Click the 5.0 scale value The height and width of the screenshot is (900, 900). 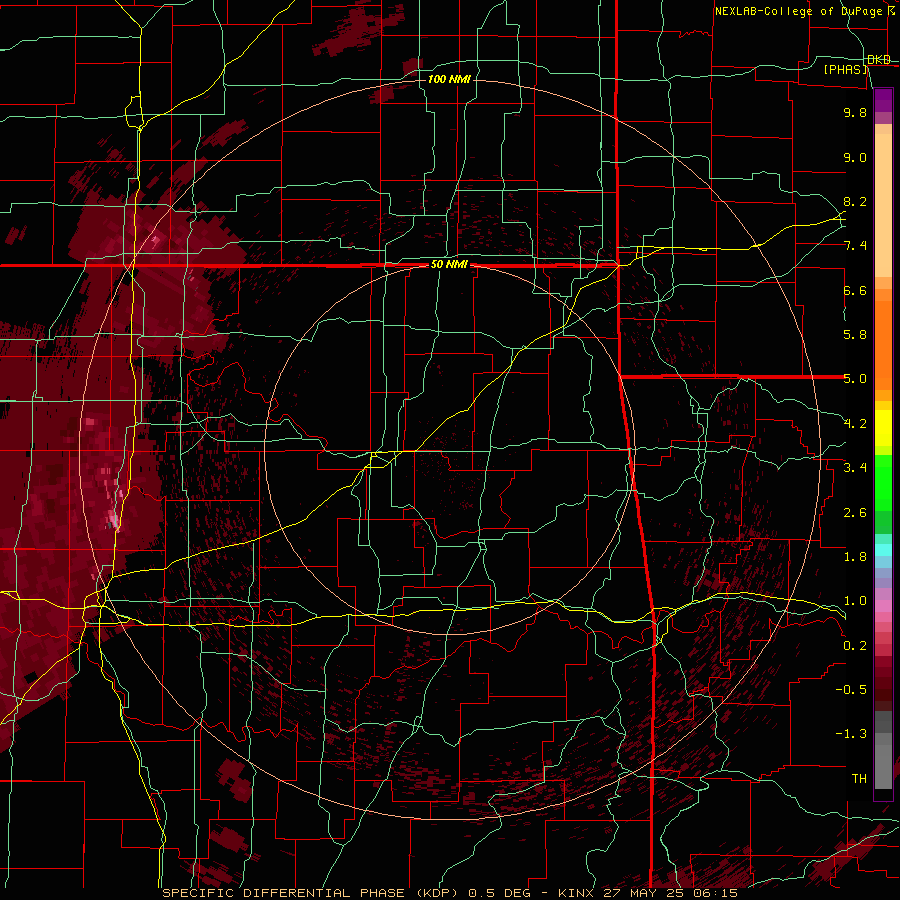click(x=855, y=379)
